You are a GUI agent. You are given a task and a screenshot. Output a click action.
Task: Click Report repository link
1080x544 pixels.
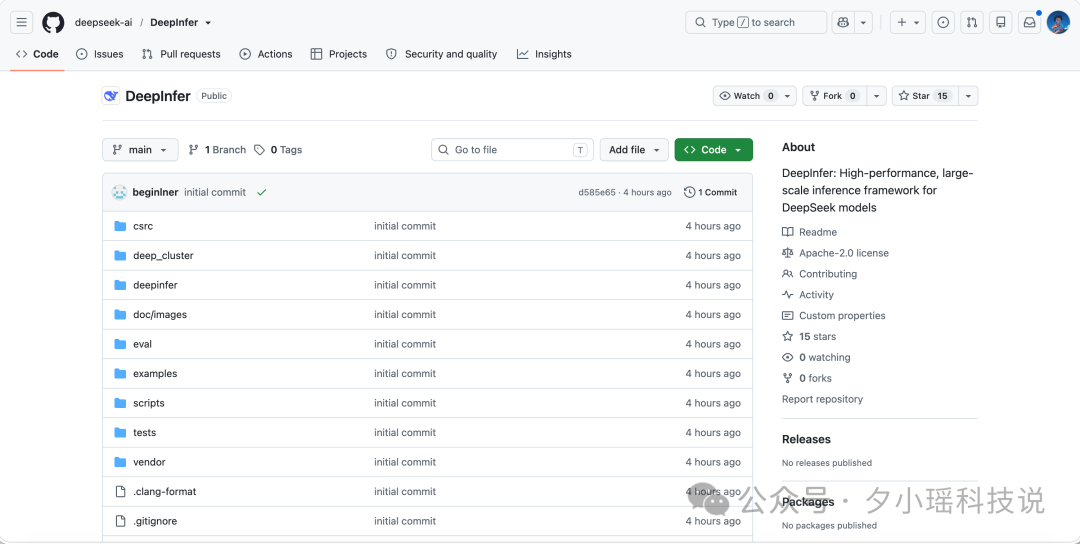pyautogui.click(x=822, y=399)
